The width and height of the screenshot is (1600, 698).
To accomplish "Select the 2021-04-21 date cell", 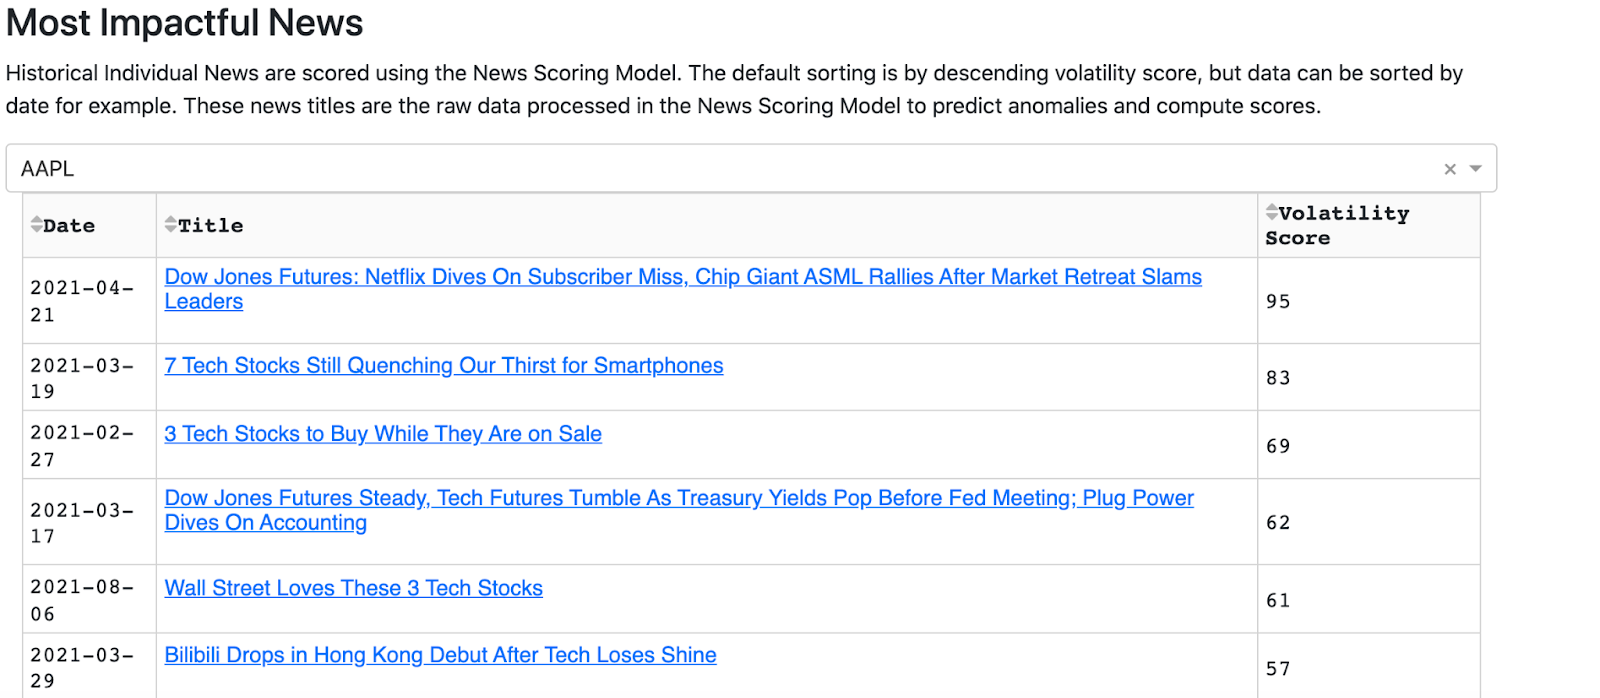I will click(82, 301).
